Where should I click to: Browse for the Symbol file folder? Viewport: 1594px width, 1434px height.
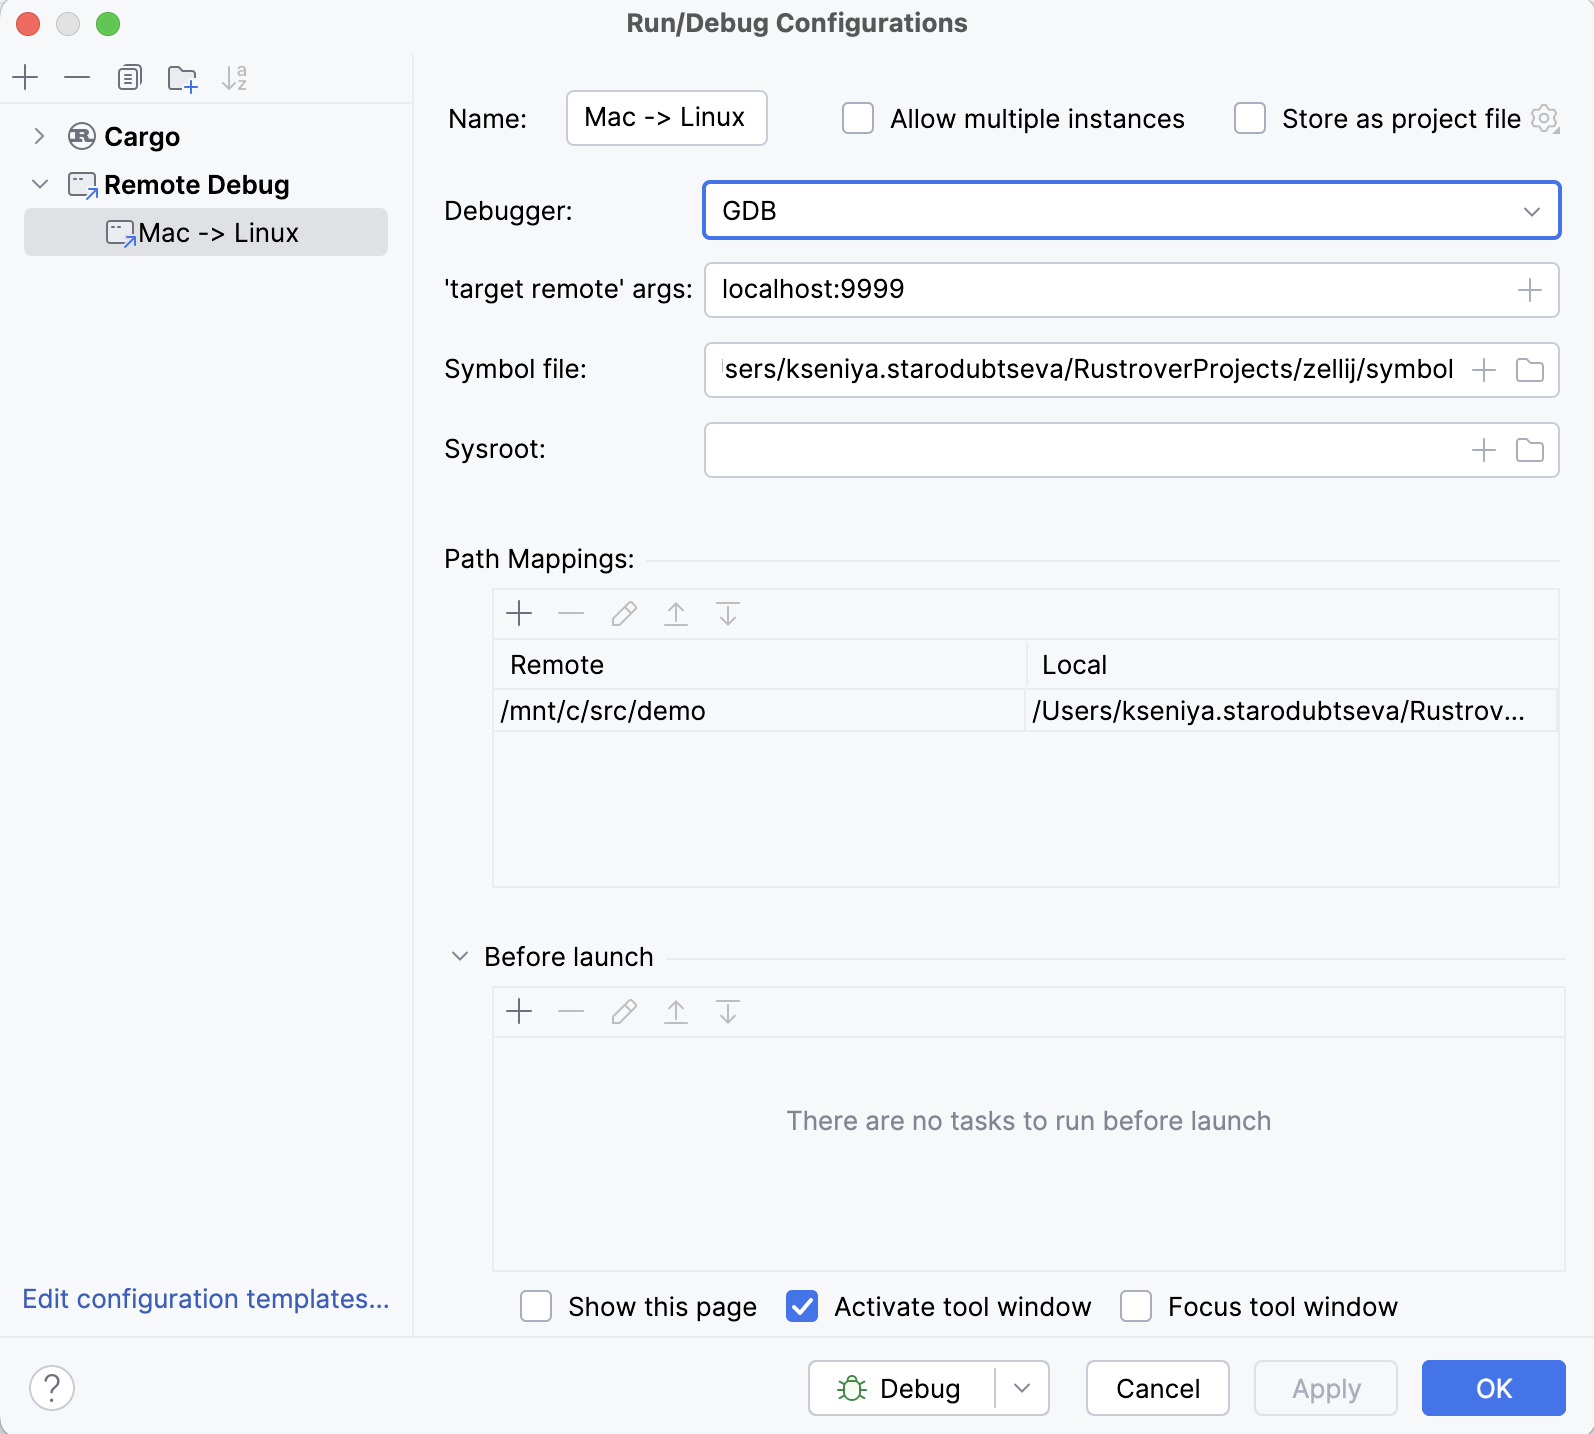(x=1529, y=370)
